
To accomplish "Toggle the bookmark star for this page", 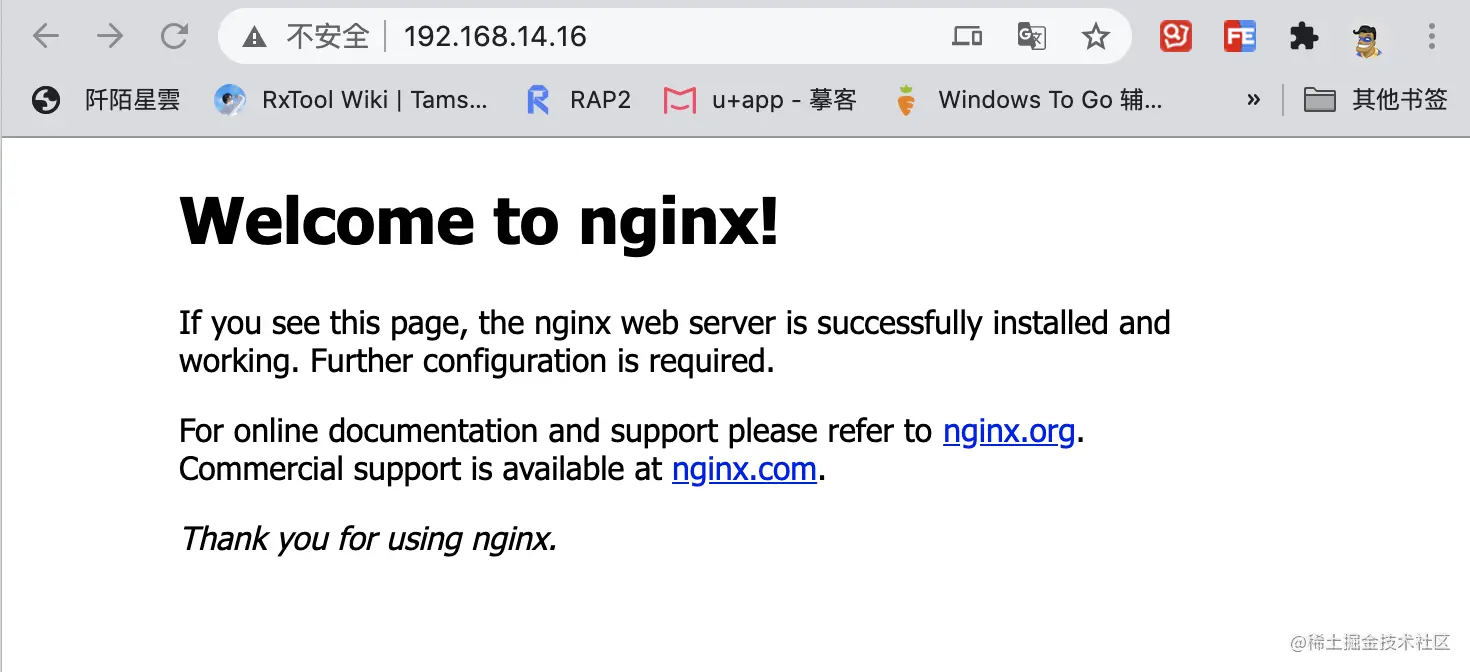I will [x=1096, y=36].
